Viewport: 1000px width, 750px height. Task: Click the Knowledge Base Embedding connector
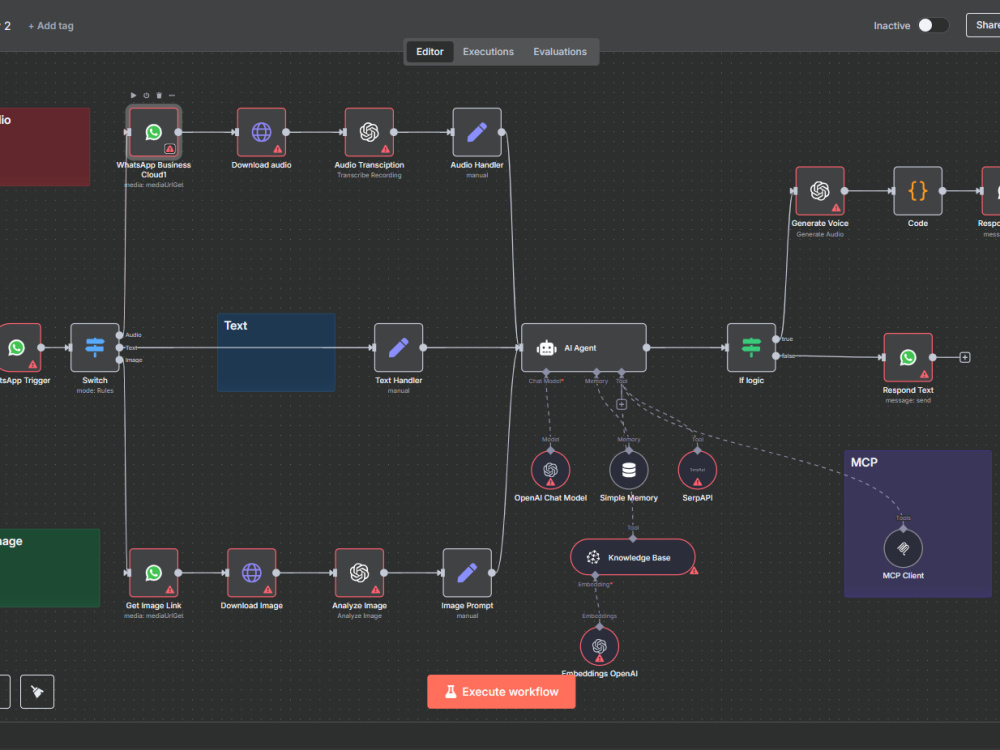point(596,575)
